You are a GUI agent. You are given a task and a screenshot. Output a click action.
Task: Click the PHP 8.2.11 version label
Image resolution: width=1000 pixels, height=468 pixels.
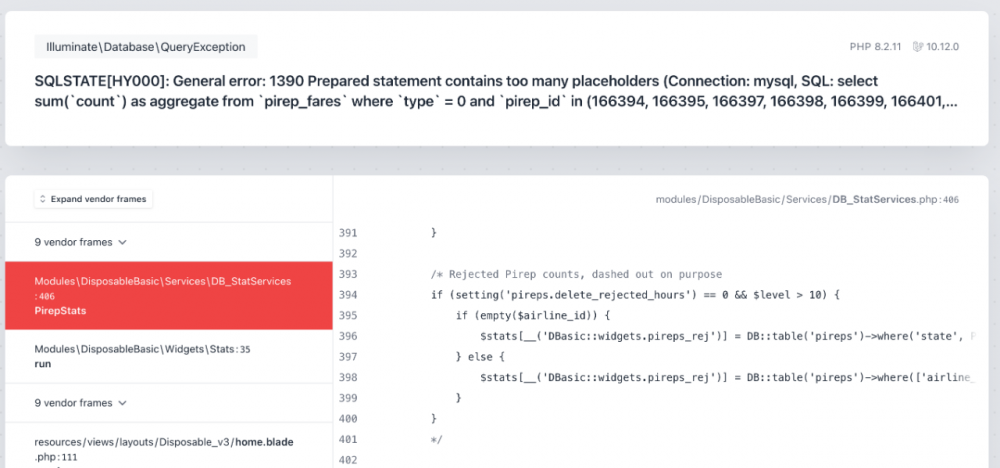click(876, 47)
